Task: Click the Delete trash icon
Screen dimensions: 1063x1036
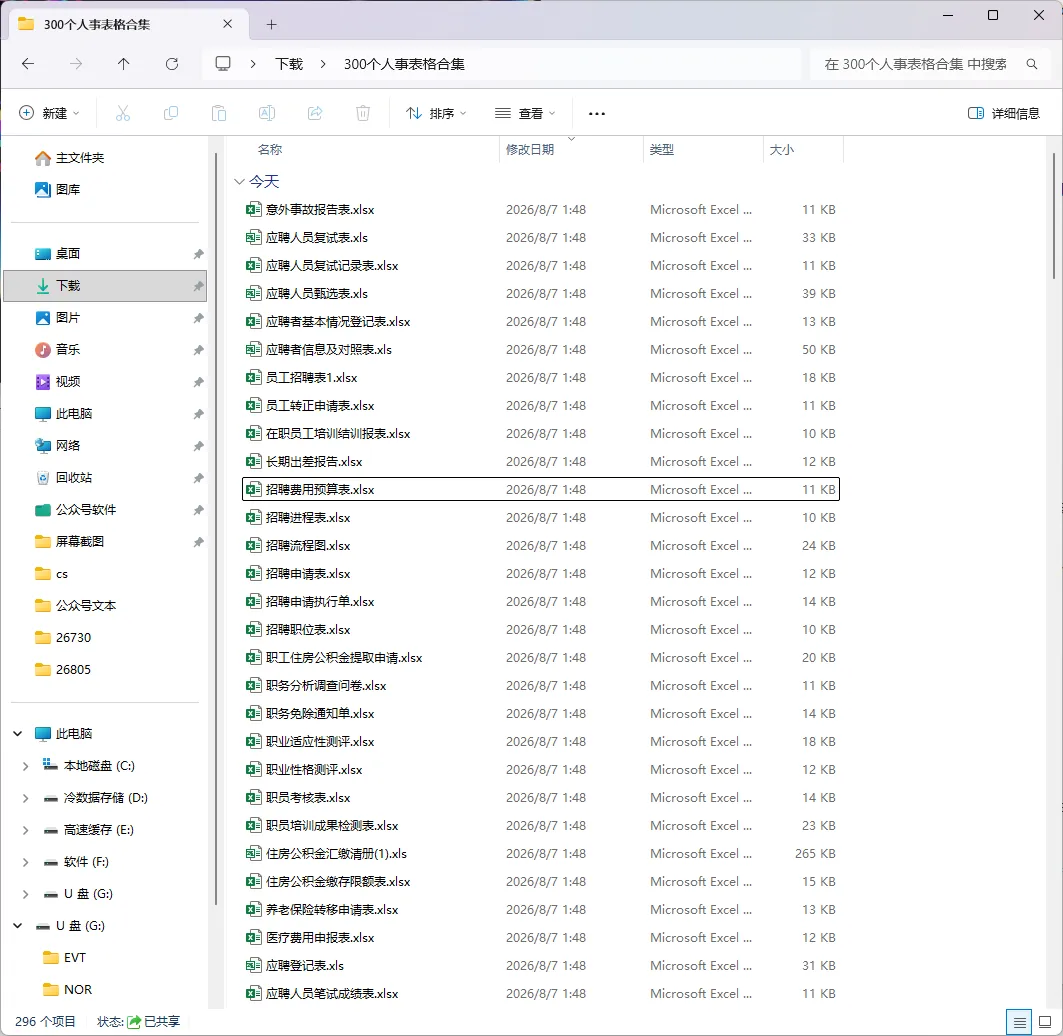Action: pyautogui.click(x=363, y=113)
